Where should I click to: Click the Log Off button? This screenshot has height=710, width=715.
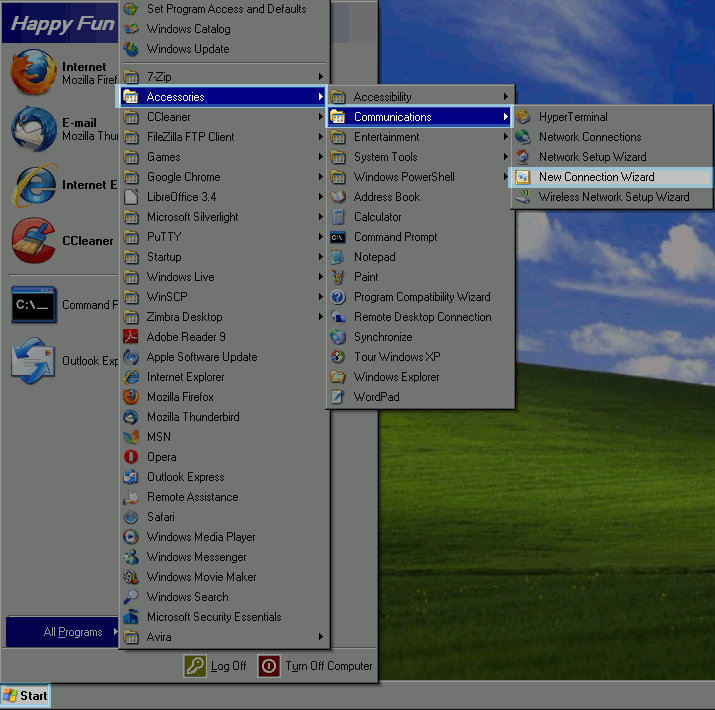[216, 666]
